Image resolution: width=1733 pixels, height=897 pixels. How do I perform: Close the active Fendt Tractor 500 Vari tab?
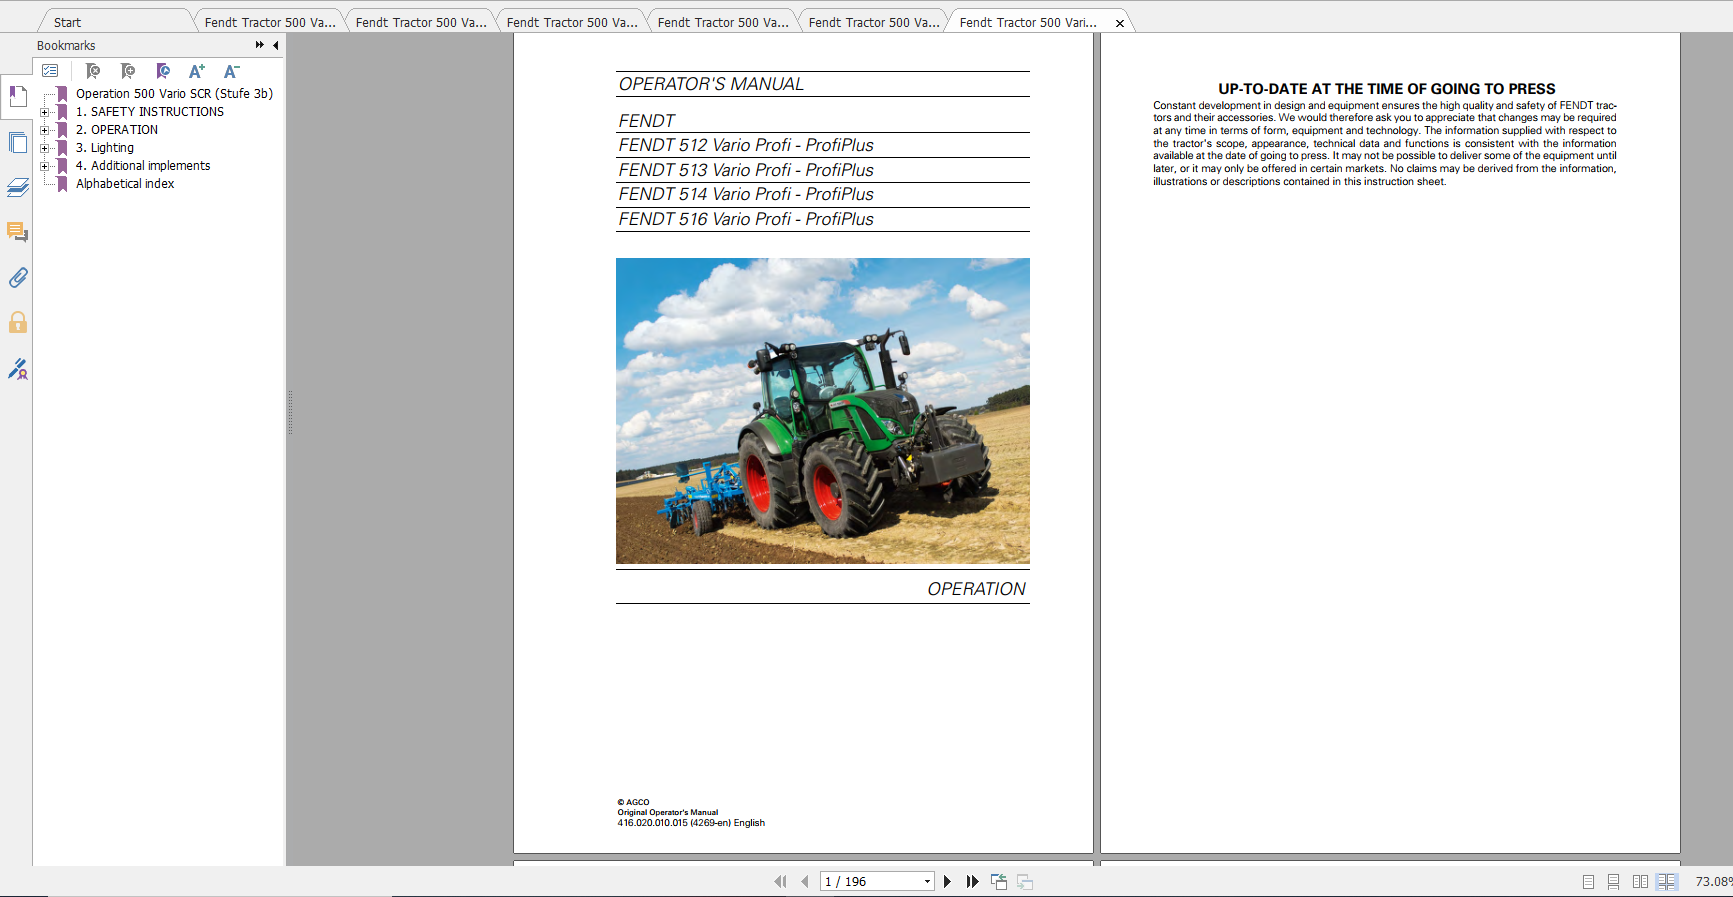click(x=1120, y=23)
